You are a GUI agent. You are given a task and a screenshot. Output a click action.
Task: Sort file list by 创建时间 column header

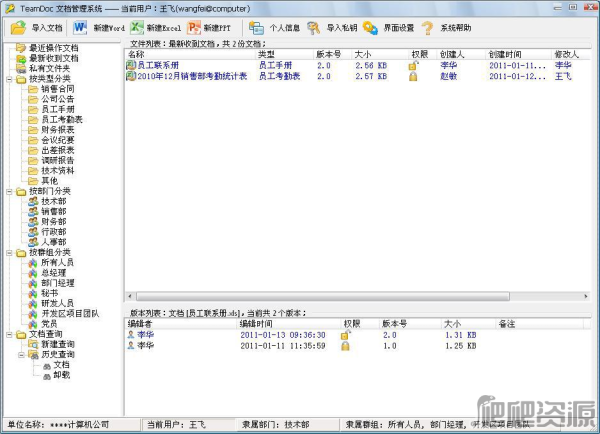coord(505,54)
